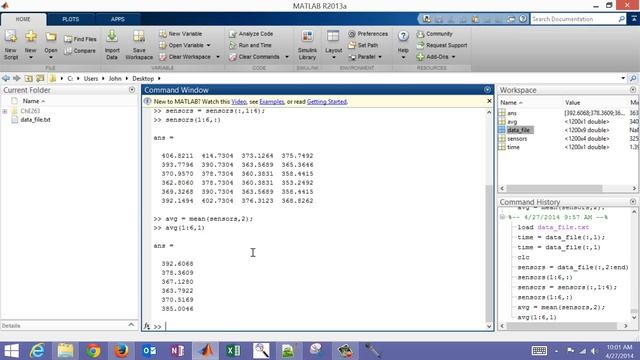
Task: Click Request Support
Action: click(x=442, y=45)
